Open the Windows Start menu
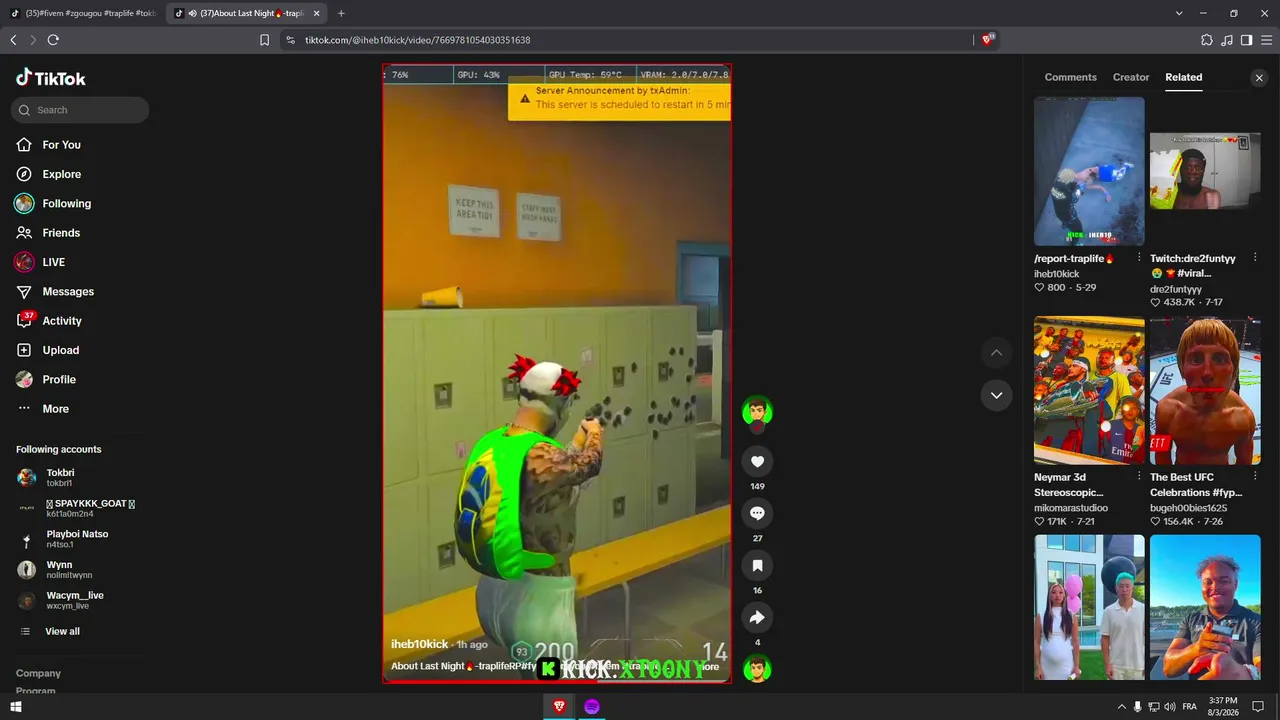Viewport: 1280px width, 720px height. (15, 707)
